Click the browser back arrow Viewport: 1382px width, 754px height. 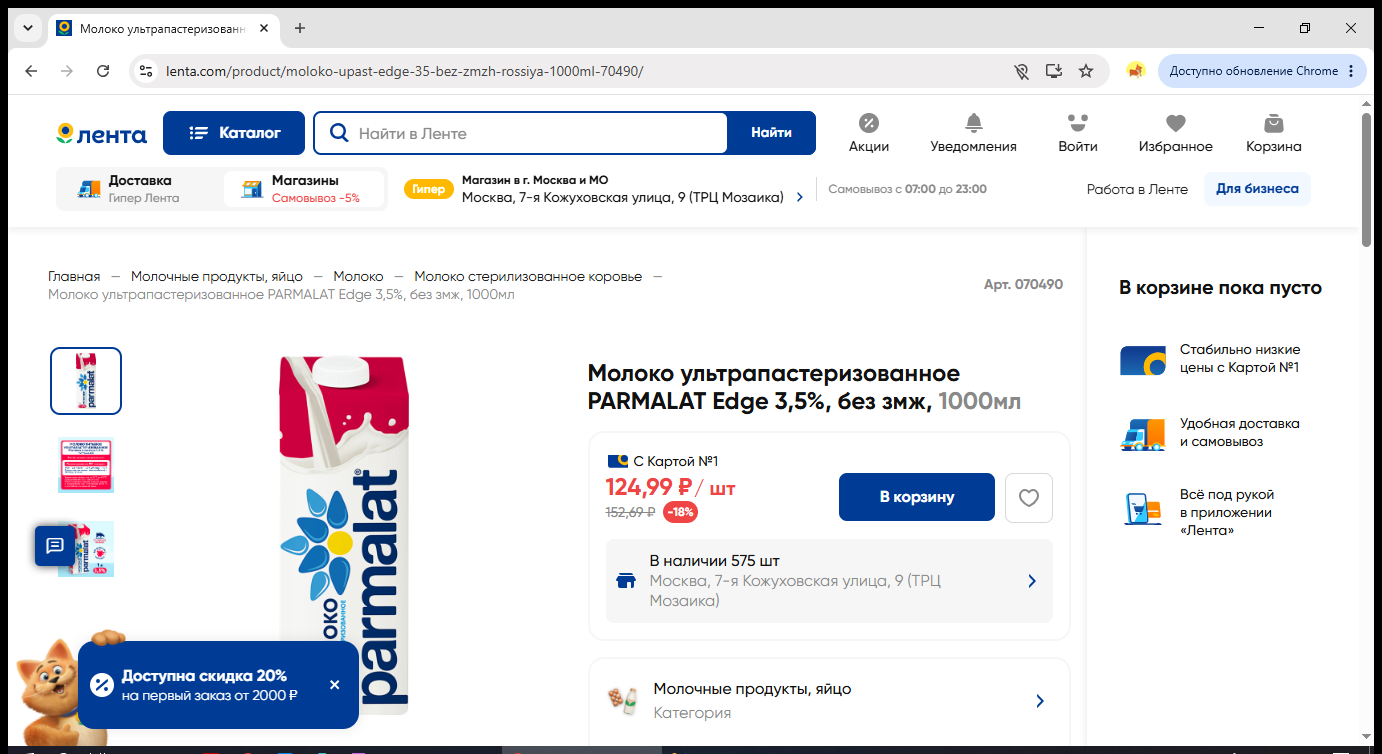click(x=31, y=71)
